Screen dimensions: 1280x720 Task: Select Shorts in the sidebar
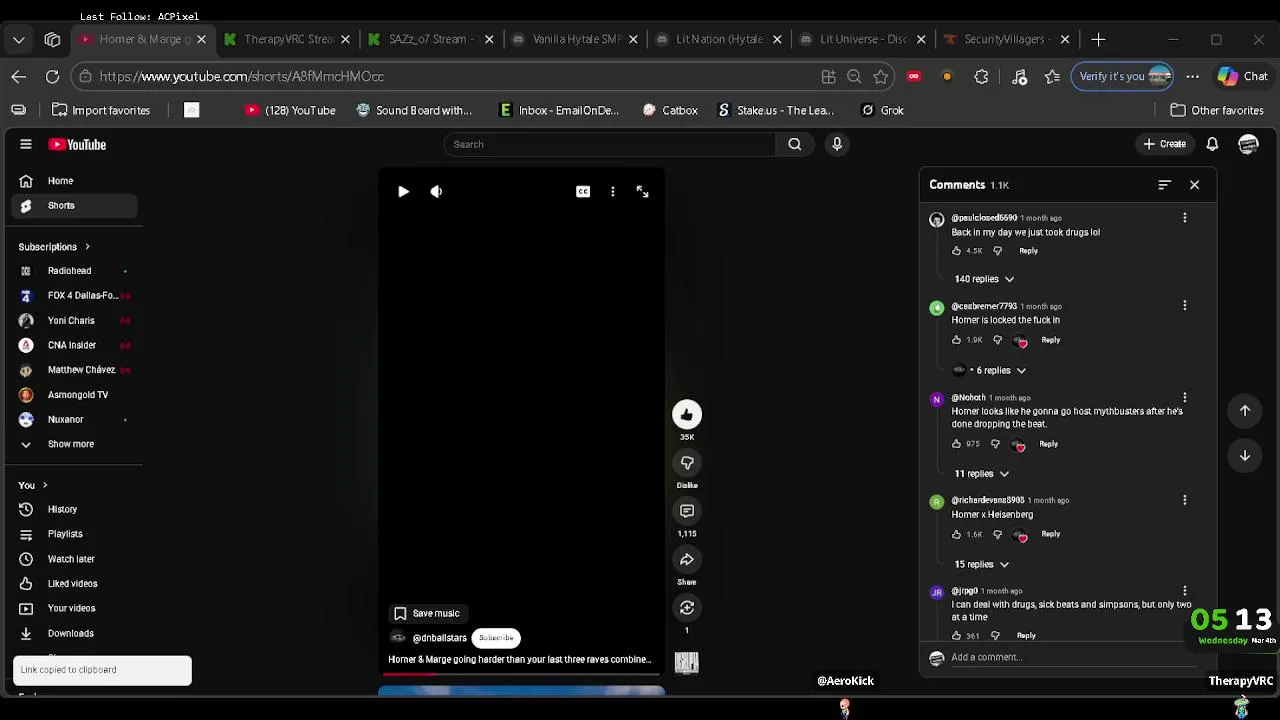pyautogui.click(x=75, y=205)
